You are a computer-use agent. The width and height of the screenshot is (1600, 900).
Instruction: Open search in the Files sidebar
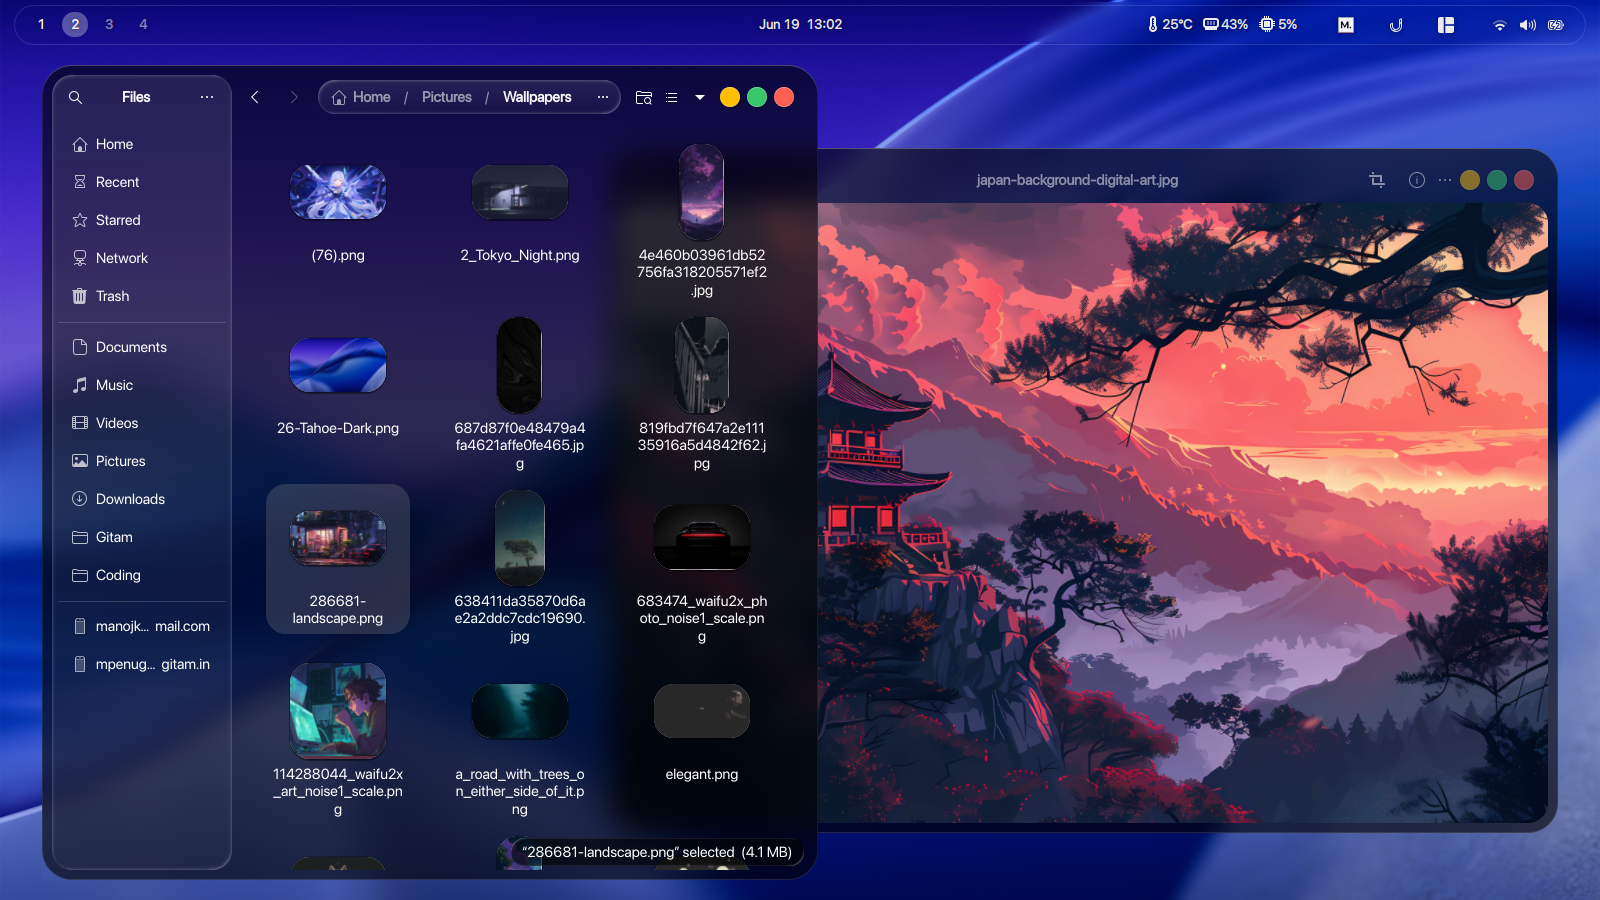pyautogui.click(x=75, y=97)
